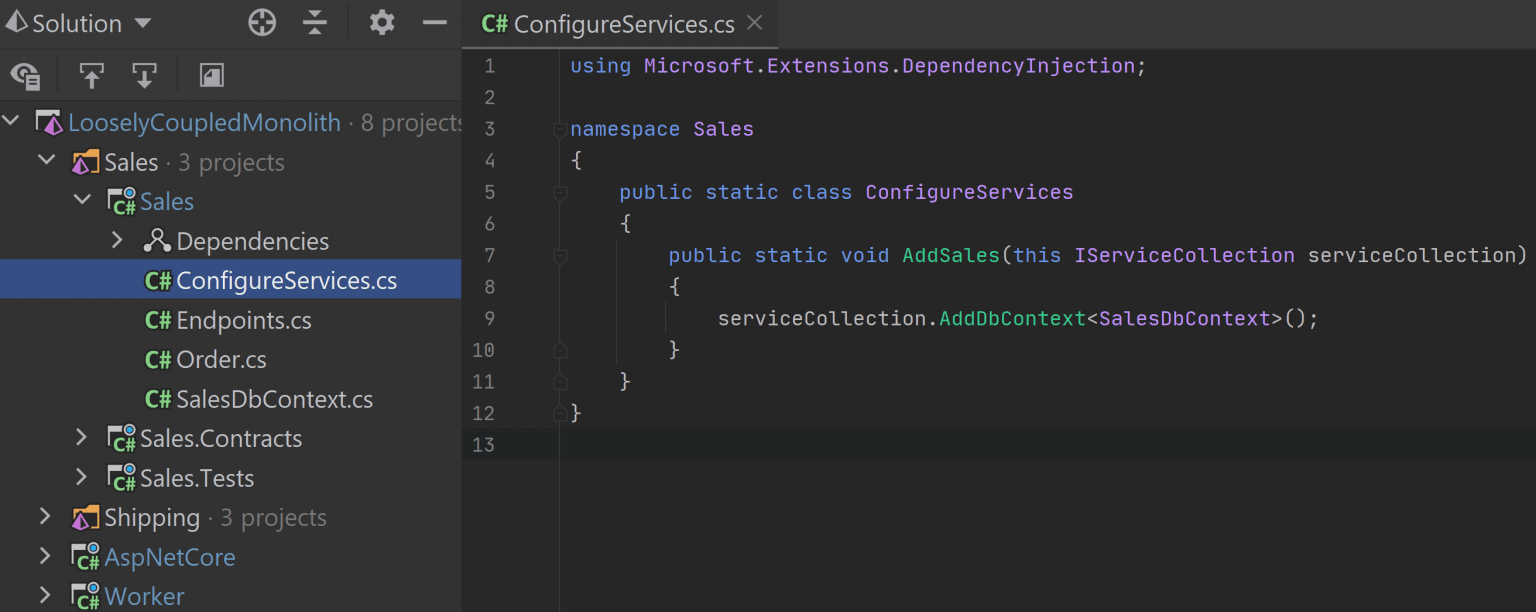Click the upward arrow navigation icon
Screen dimensions: 1536x612
[x=91, y=75]
